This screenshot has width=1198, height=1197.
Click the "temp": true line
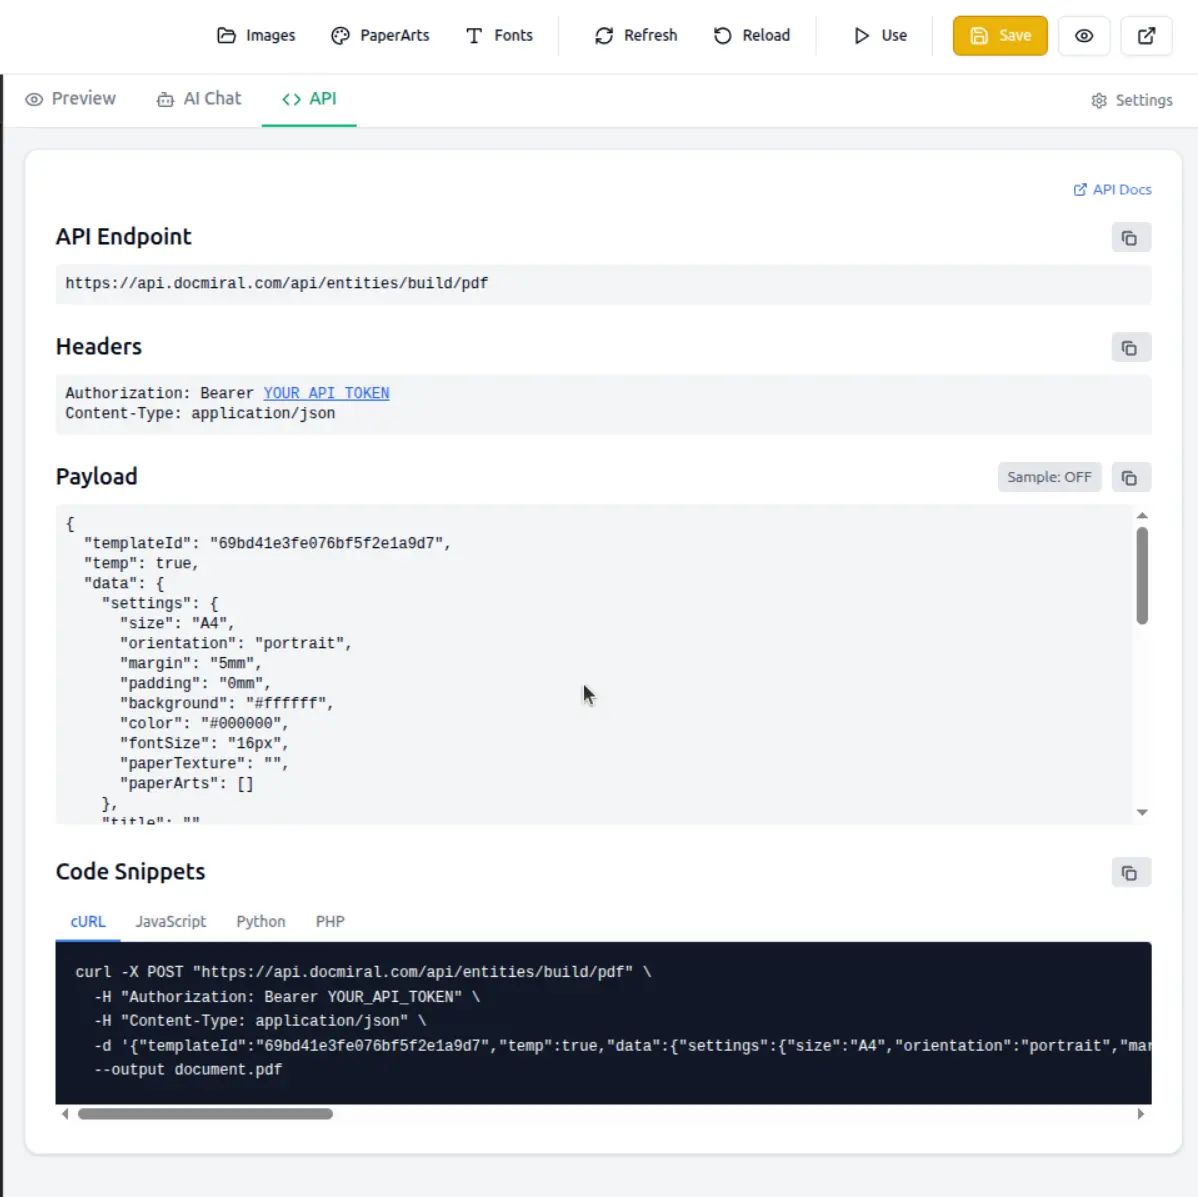click(141, 563)
